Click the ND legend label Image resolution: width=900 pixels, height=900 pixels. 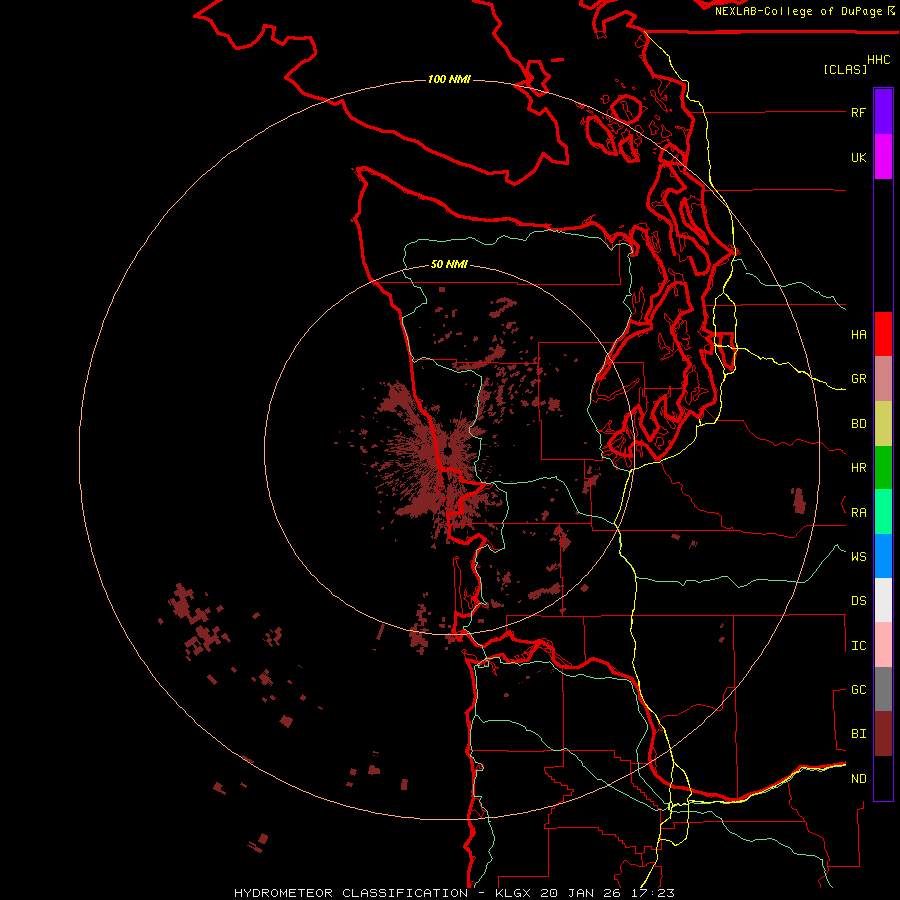(858, 778)
